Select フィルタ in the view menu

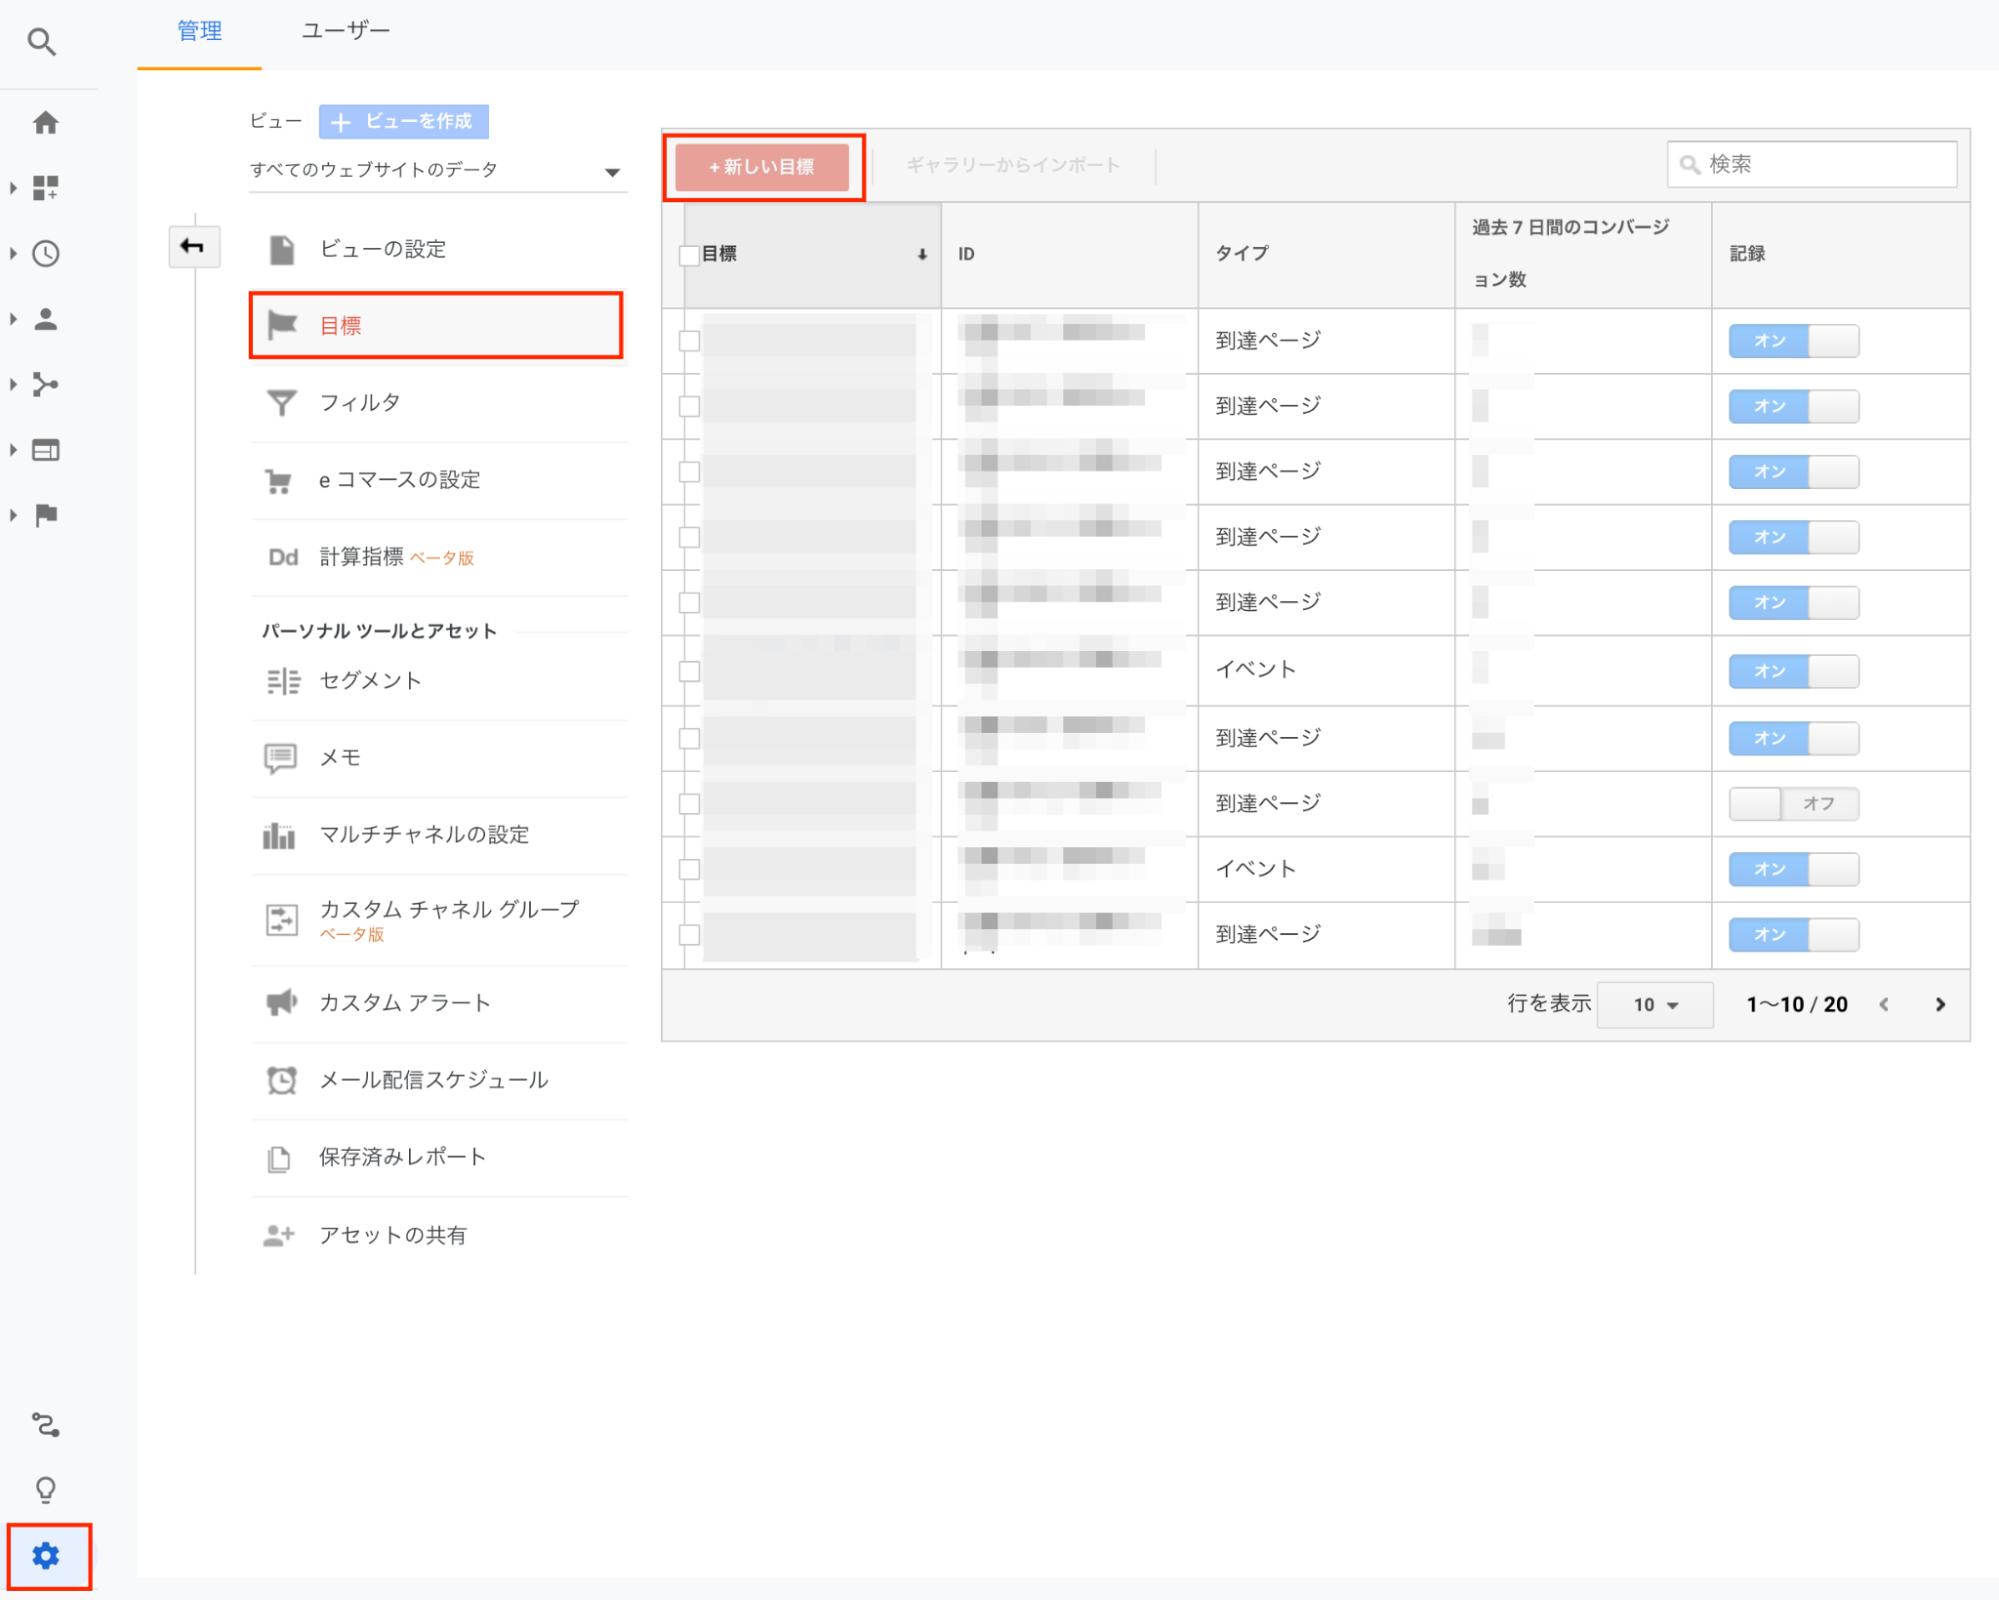pos(360,403)
